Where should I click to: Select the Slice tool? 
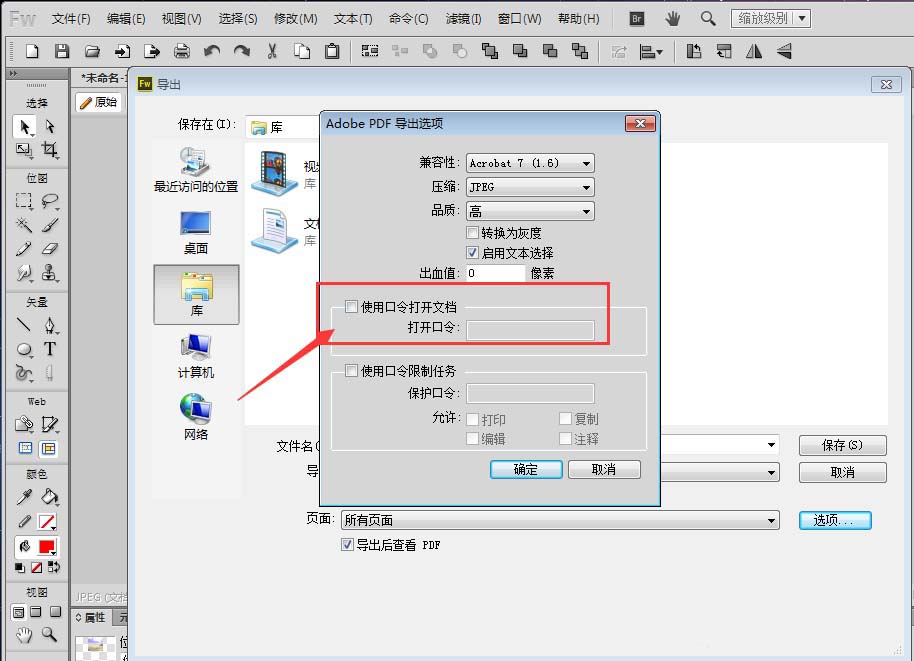pos(50,424)
